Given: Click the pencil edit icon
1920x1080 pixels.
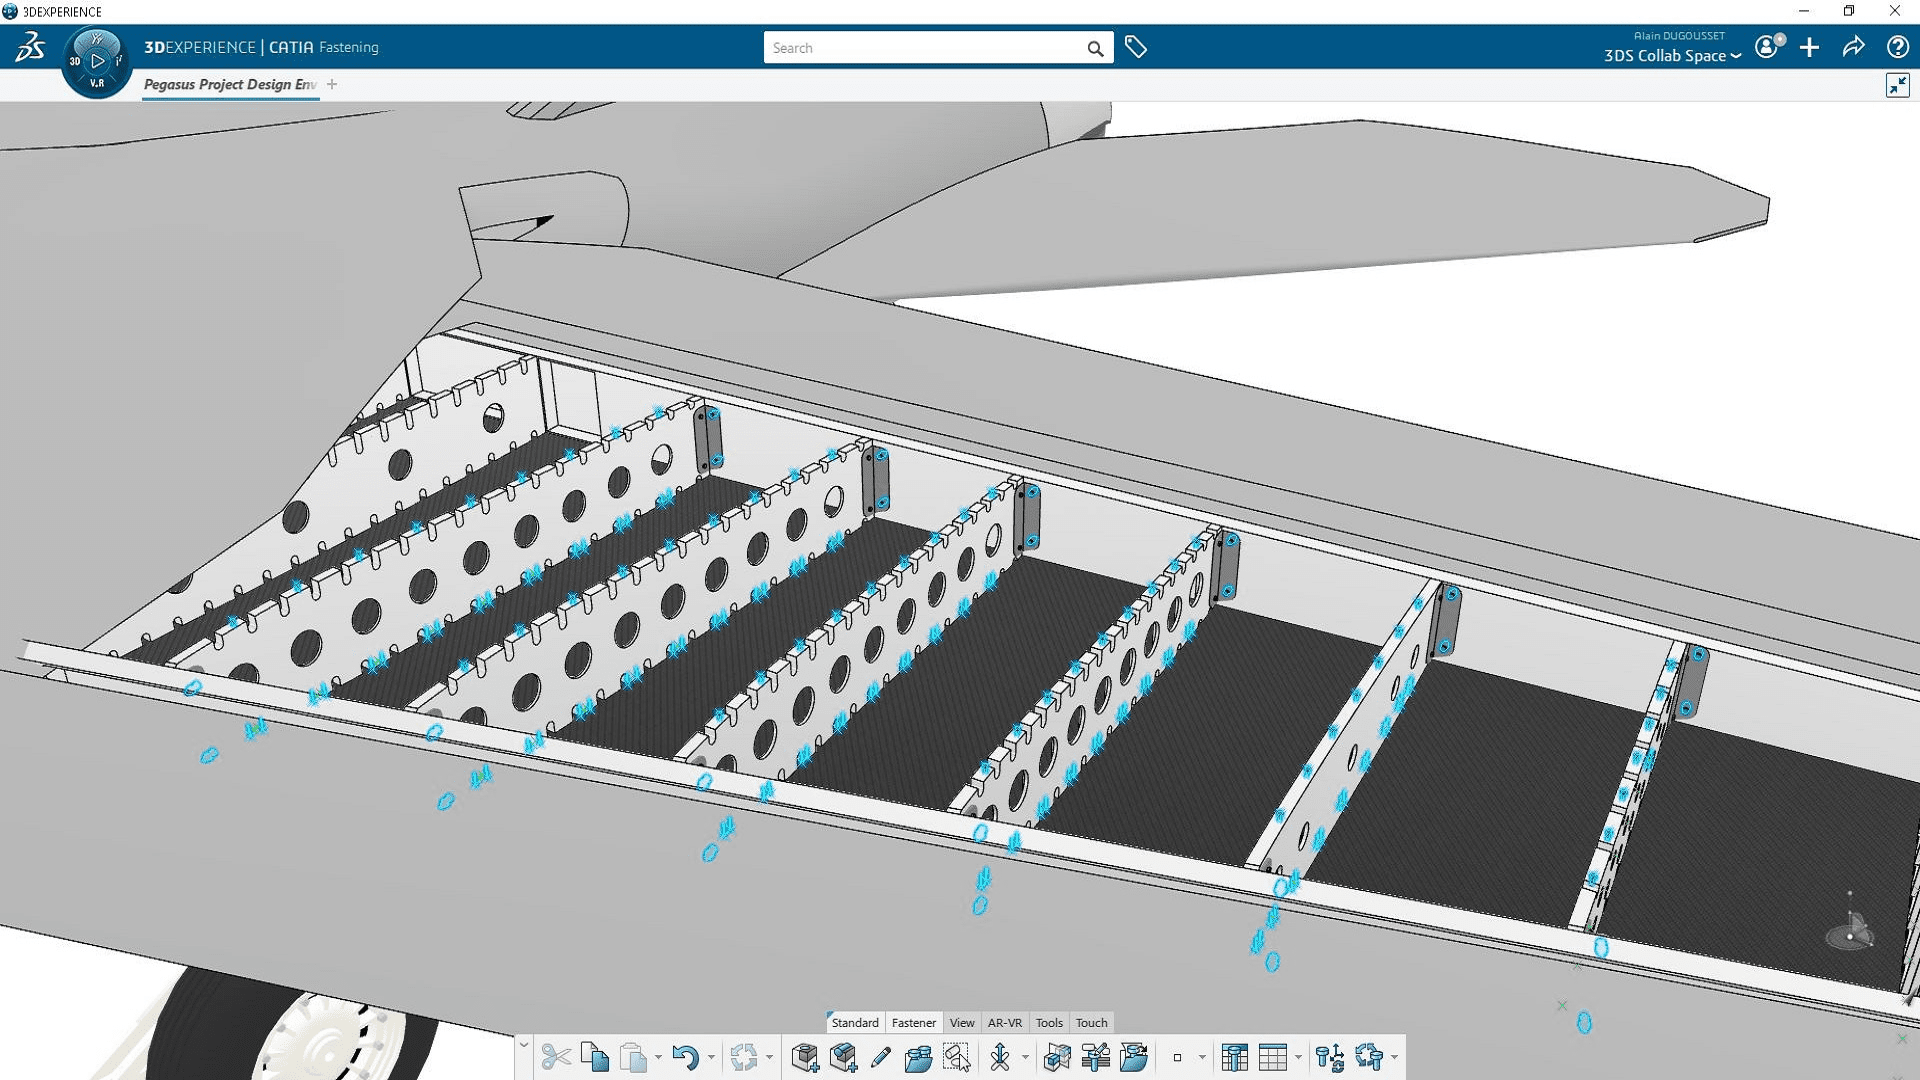Looking at the screenshot, I should click(x=880, y=1057).
